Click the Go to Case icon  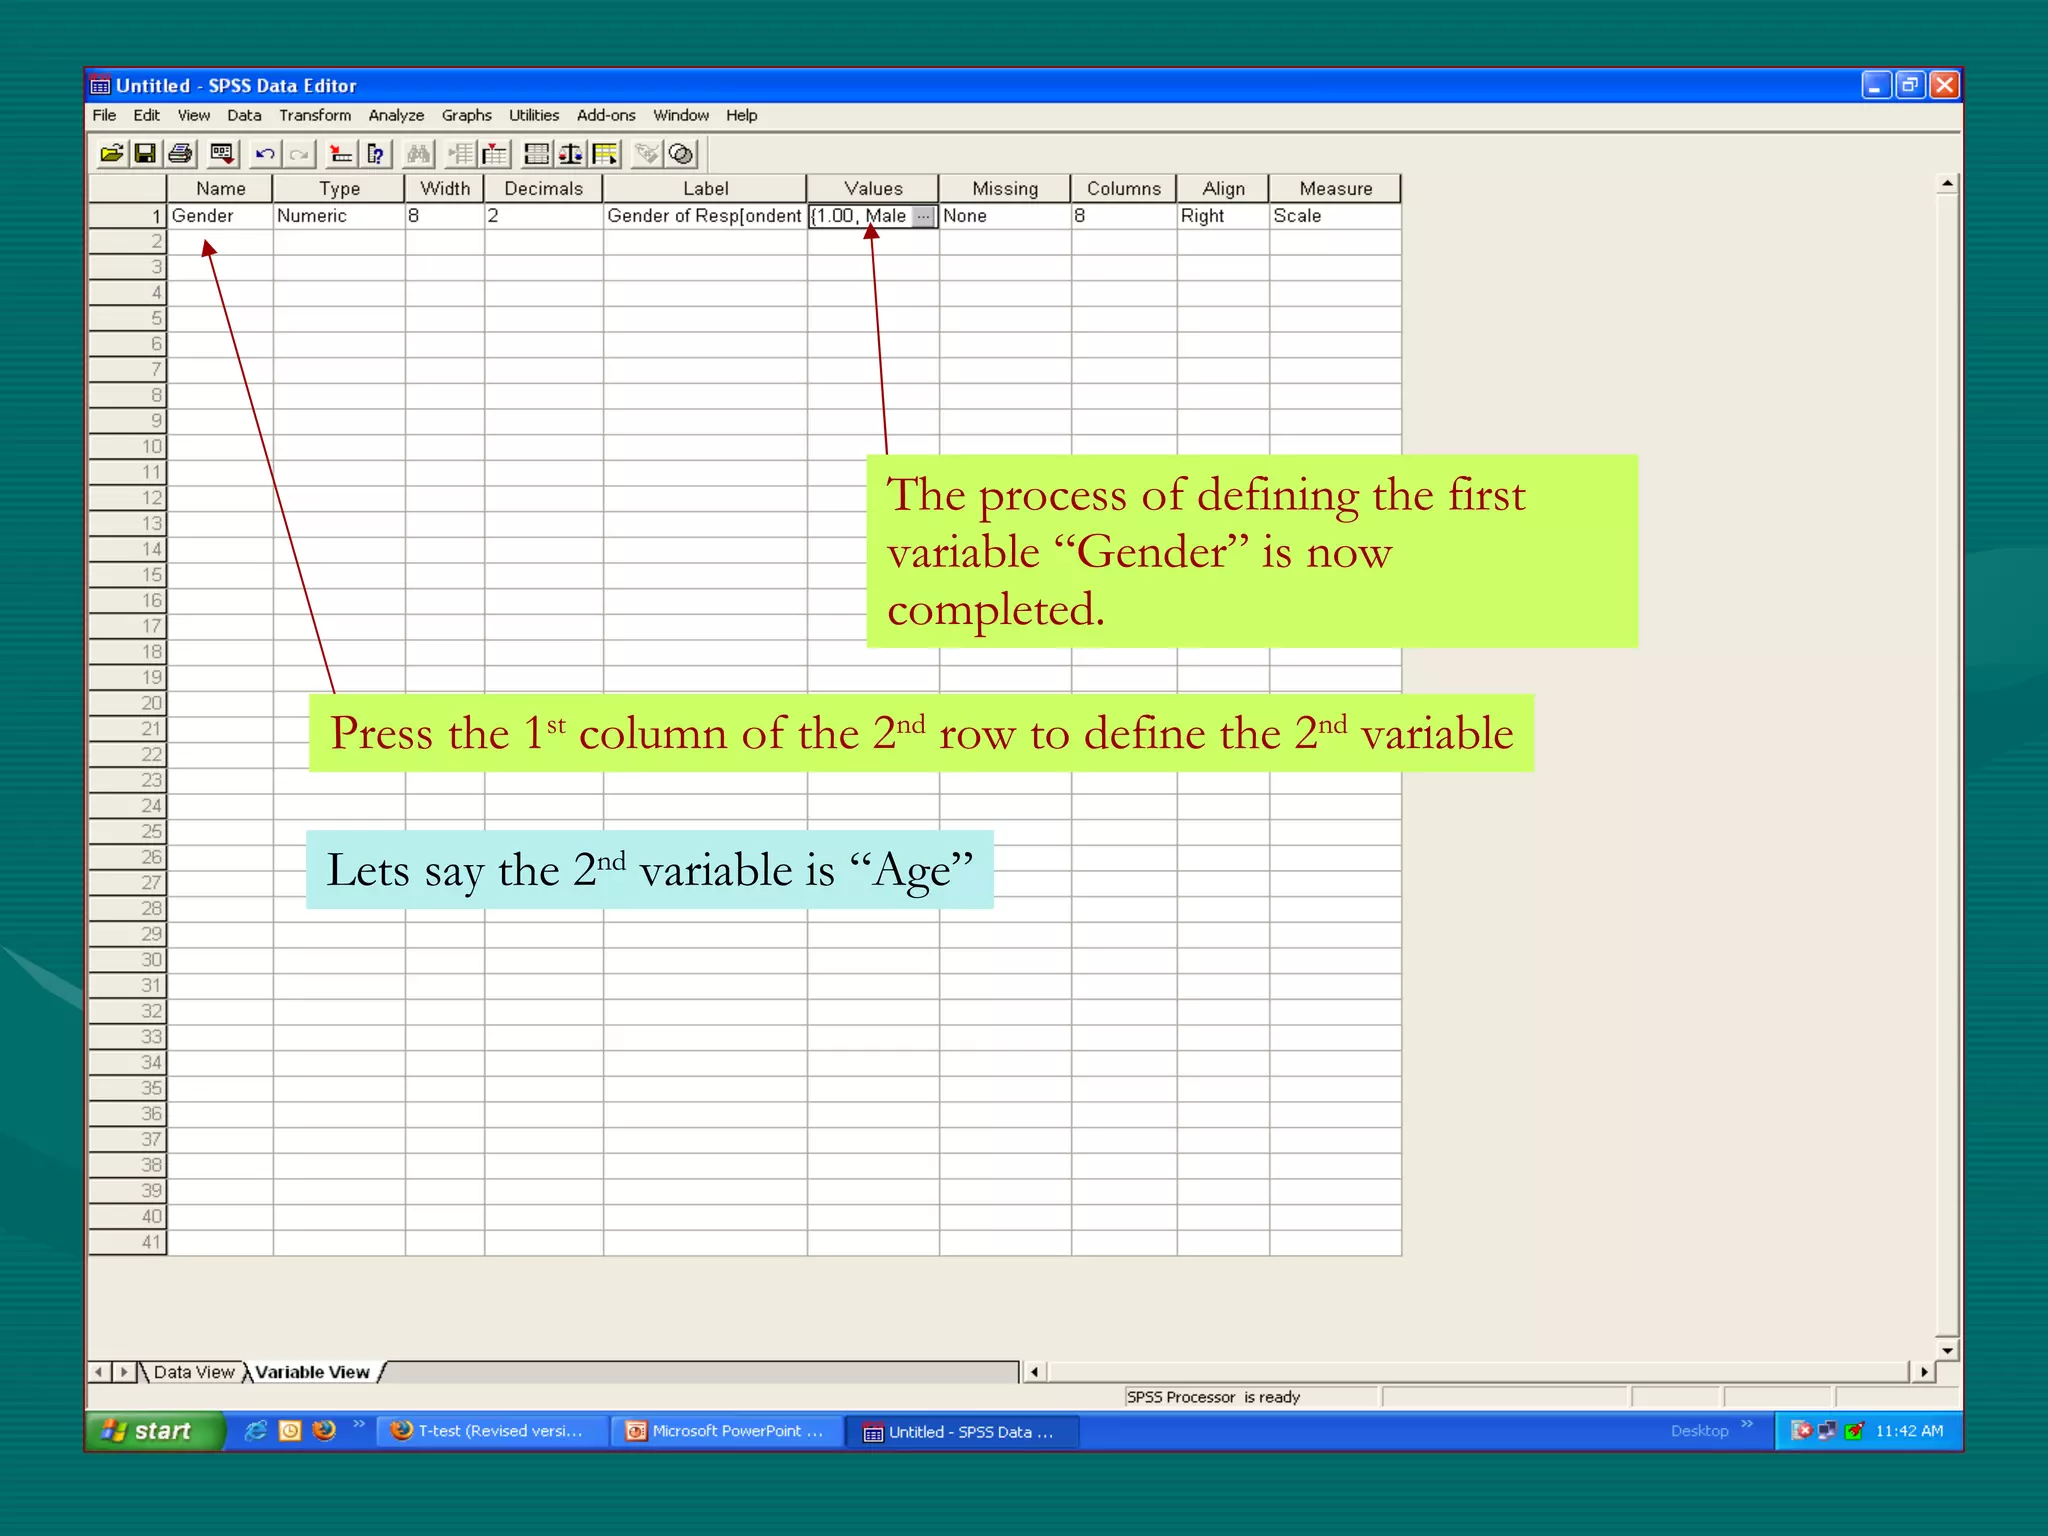pyautogui.click(x=341, y=154)
